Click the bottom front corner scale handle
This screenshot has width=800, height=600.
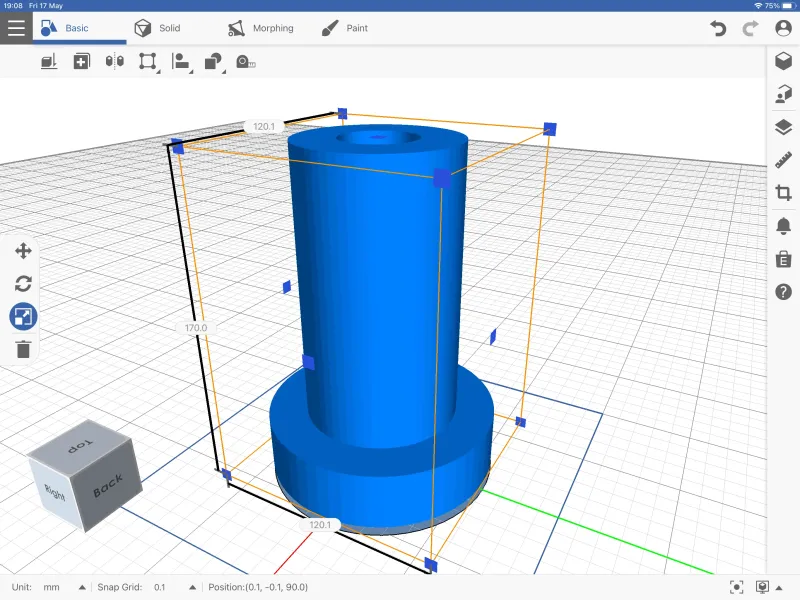(431, 565)
